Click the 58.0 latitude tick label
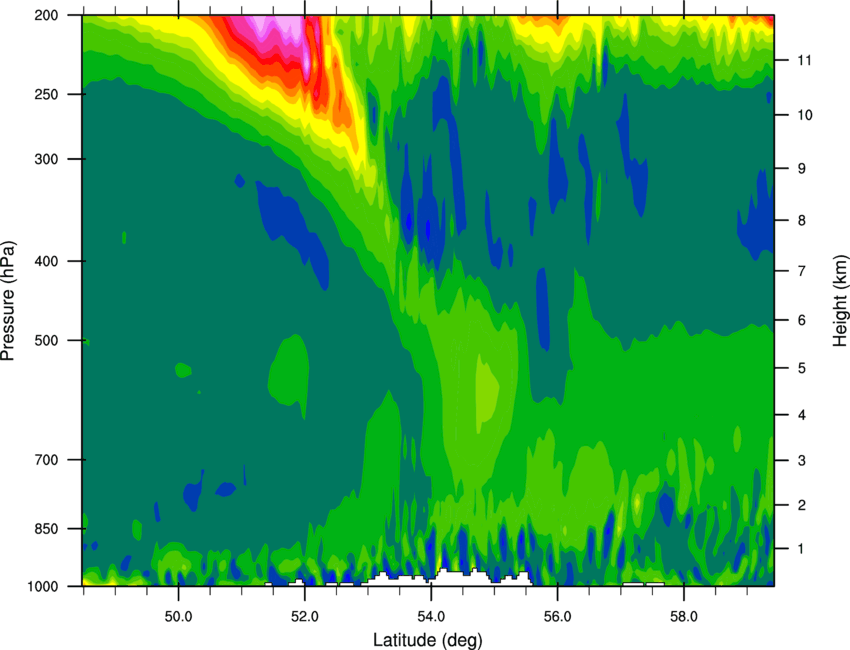Viewport: 850px width, 650px height. coord(684,617)
